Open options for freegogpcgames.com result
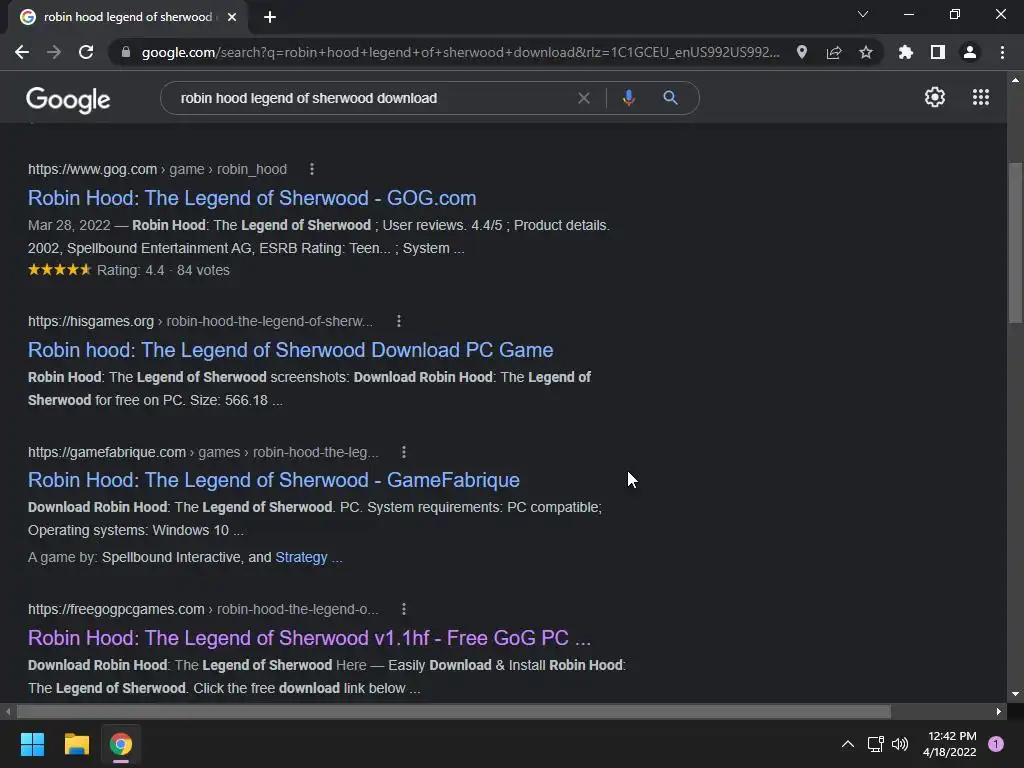Image resolution: width=1024 pixels, height=768 pixels. pyautogui.click(x=404, y=609)
